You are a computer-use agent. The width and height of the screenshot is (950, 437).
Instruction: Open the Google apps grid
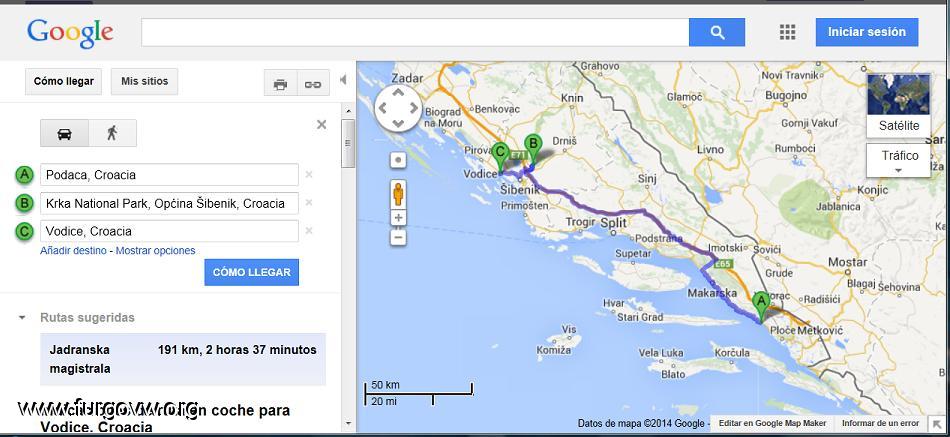pyautogui.click(x=787, y=32)
